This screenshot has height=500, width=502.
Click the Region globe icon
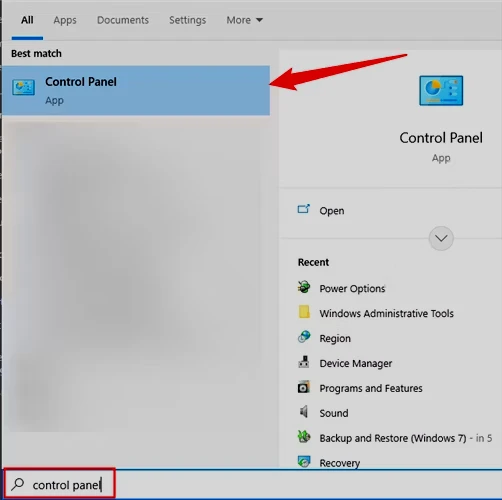(304, 337)
